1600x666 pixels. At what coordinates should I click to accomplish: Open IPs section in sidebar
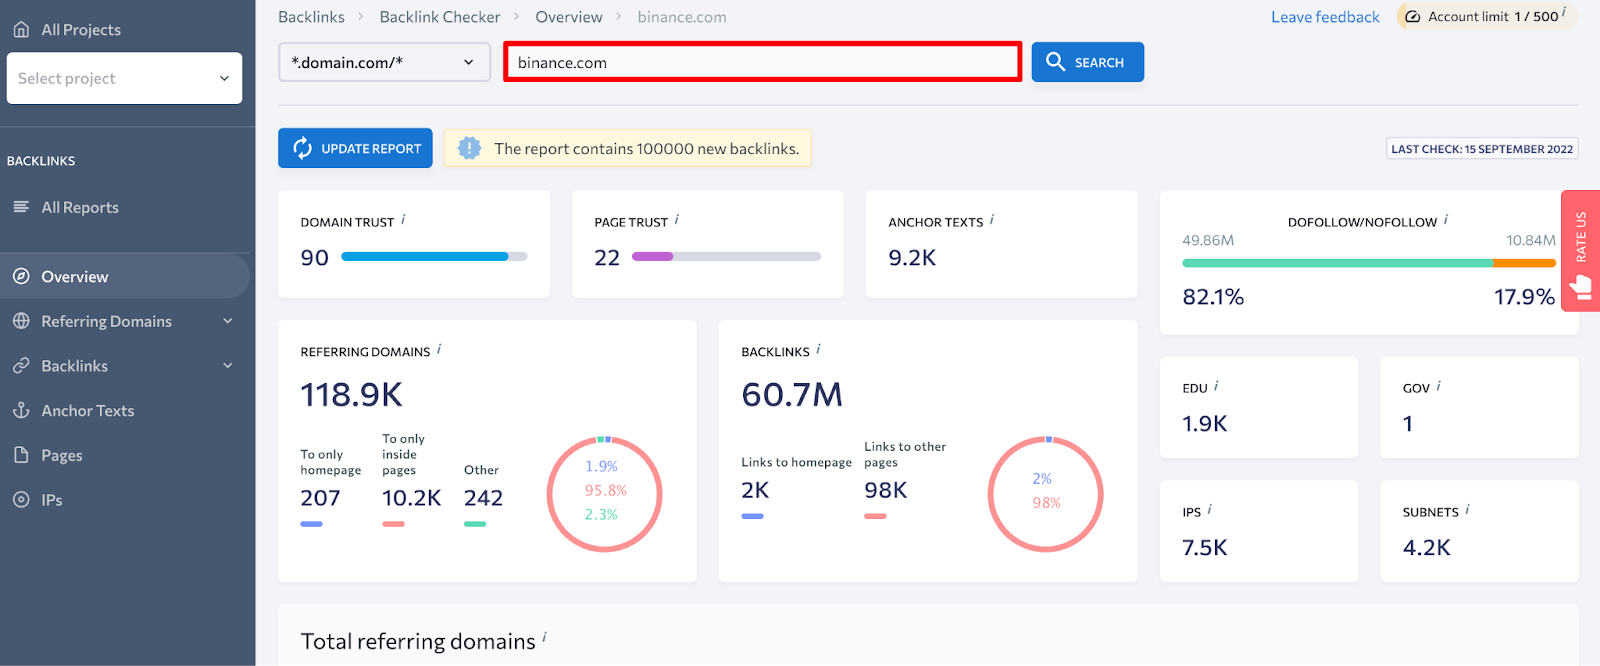pyautogui.click(x=52, y=500)
